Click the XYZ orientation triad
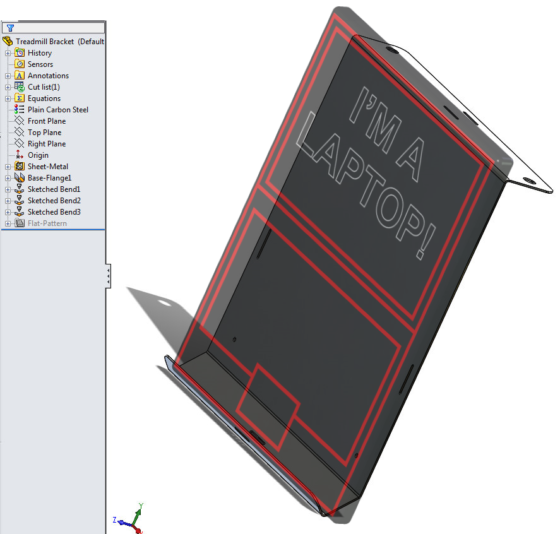The image size is (560, 534). (x=130, y=519)
